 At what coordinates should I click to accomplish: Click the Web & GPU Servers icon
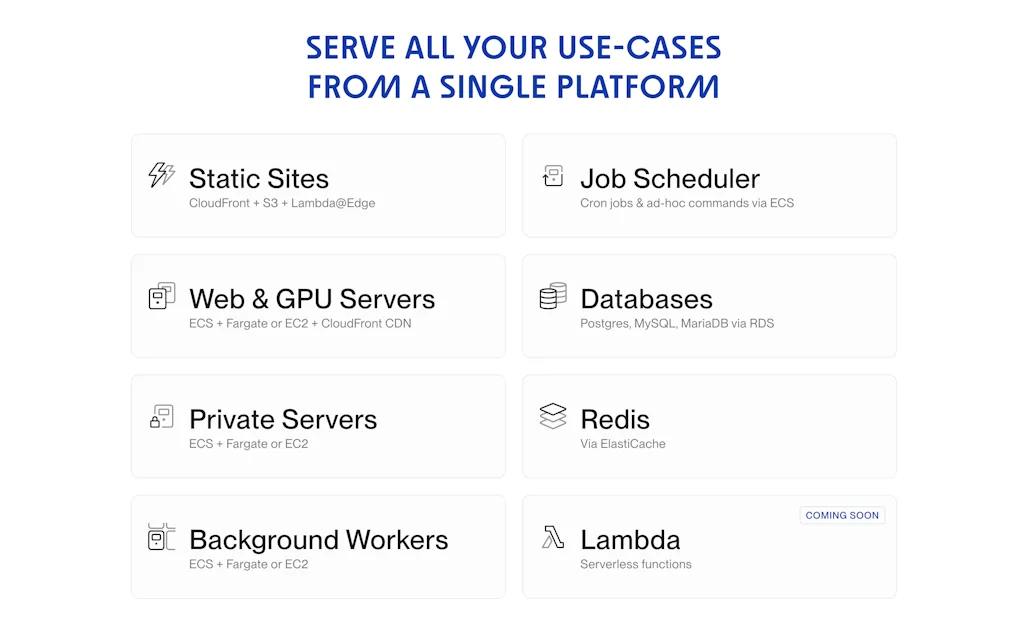(161, 297)
